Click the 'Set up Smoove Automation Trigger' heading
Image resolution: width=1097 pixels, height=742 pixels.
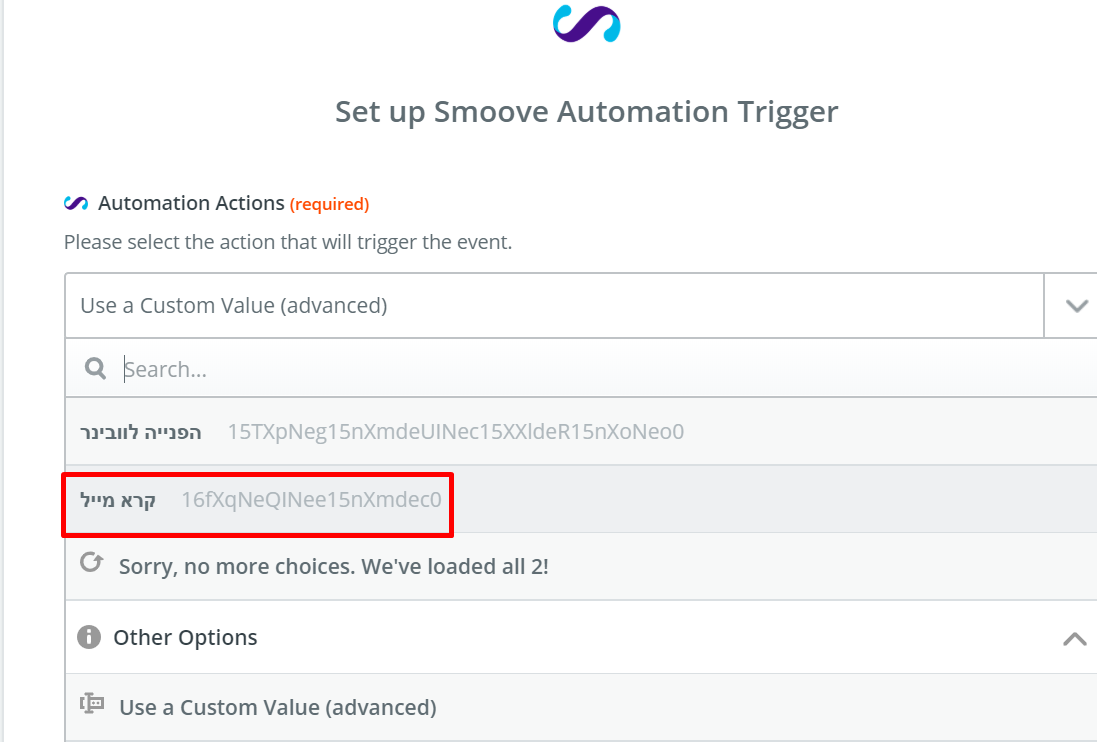586,112
